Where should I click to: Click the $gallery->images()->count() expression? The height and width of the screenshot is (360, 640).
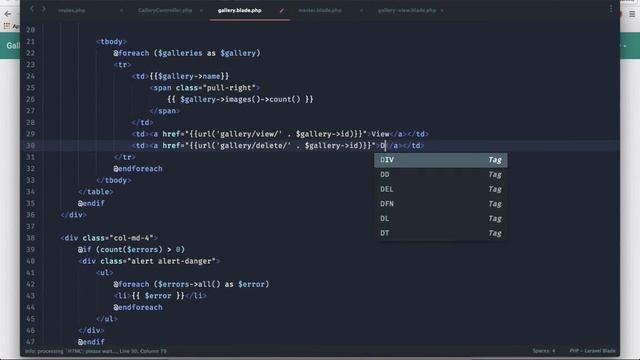point(241,100)
